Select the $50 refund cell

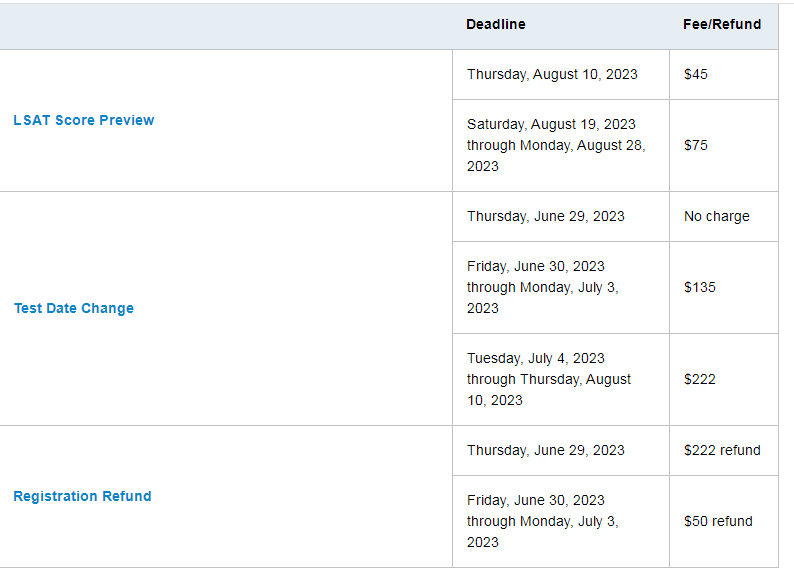click(724, 521)
